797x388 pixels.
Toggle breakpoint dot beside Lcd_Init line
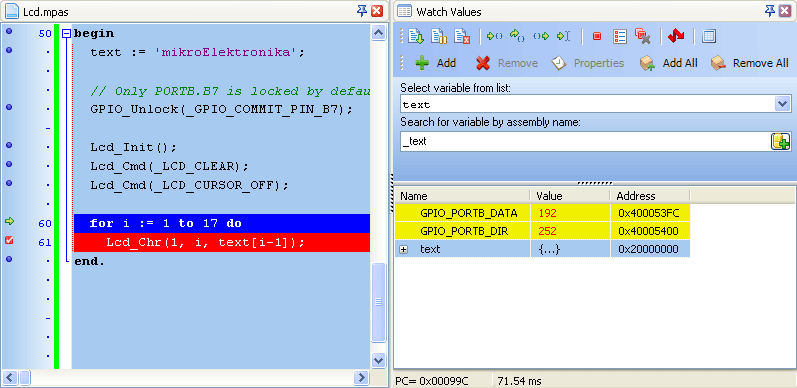[x=9, y=145]
